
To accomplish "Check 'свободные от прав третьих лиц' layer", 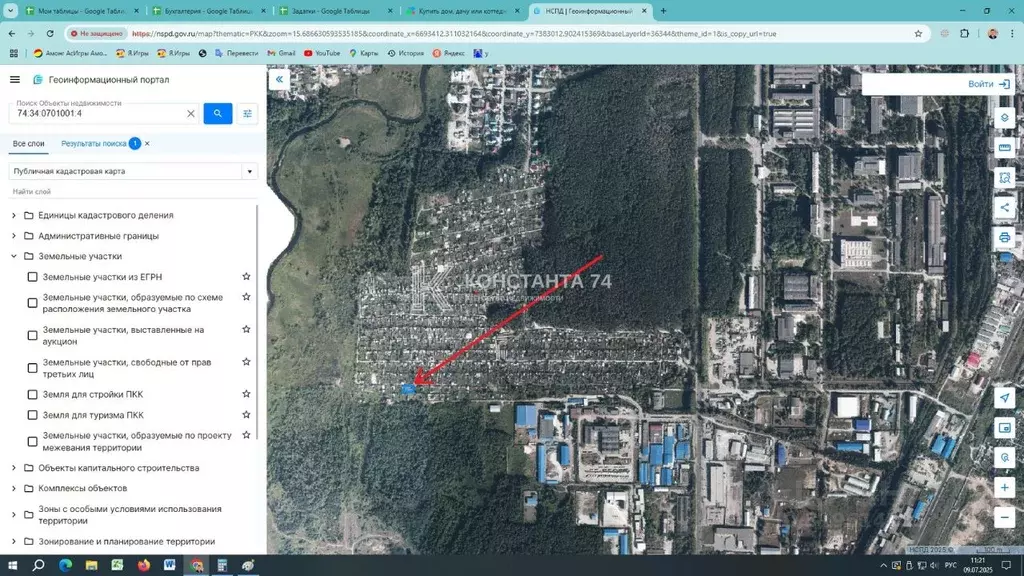I will point(32,368).
